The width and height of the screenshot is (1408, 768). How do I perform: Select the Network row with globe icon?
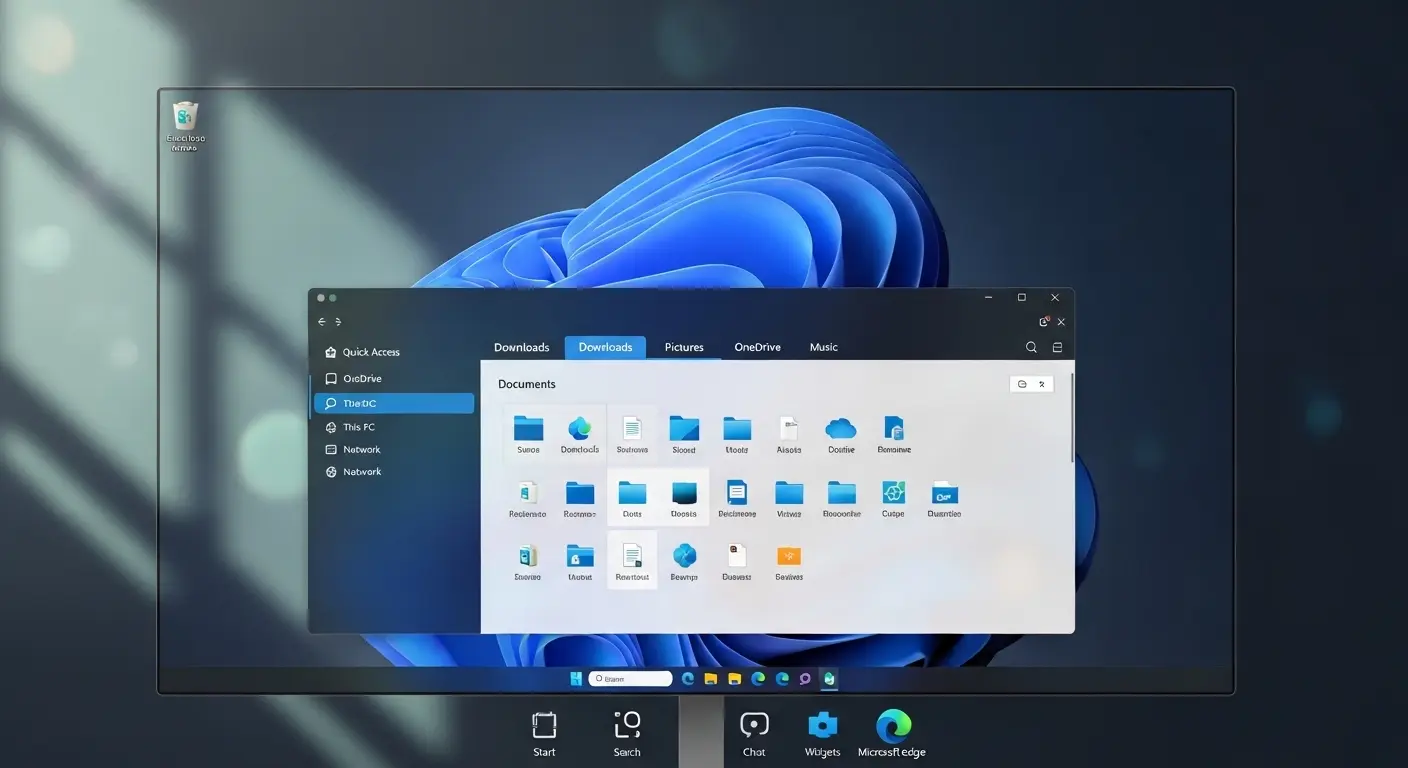[353, 472]
